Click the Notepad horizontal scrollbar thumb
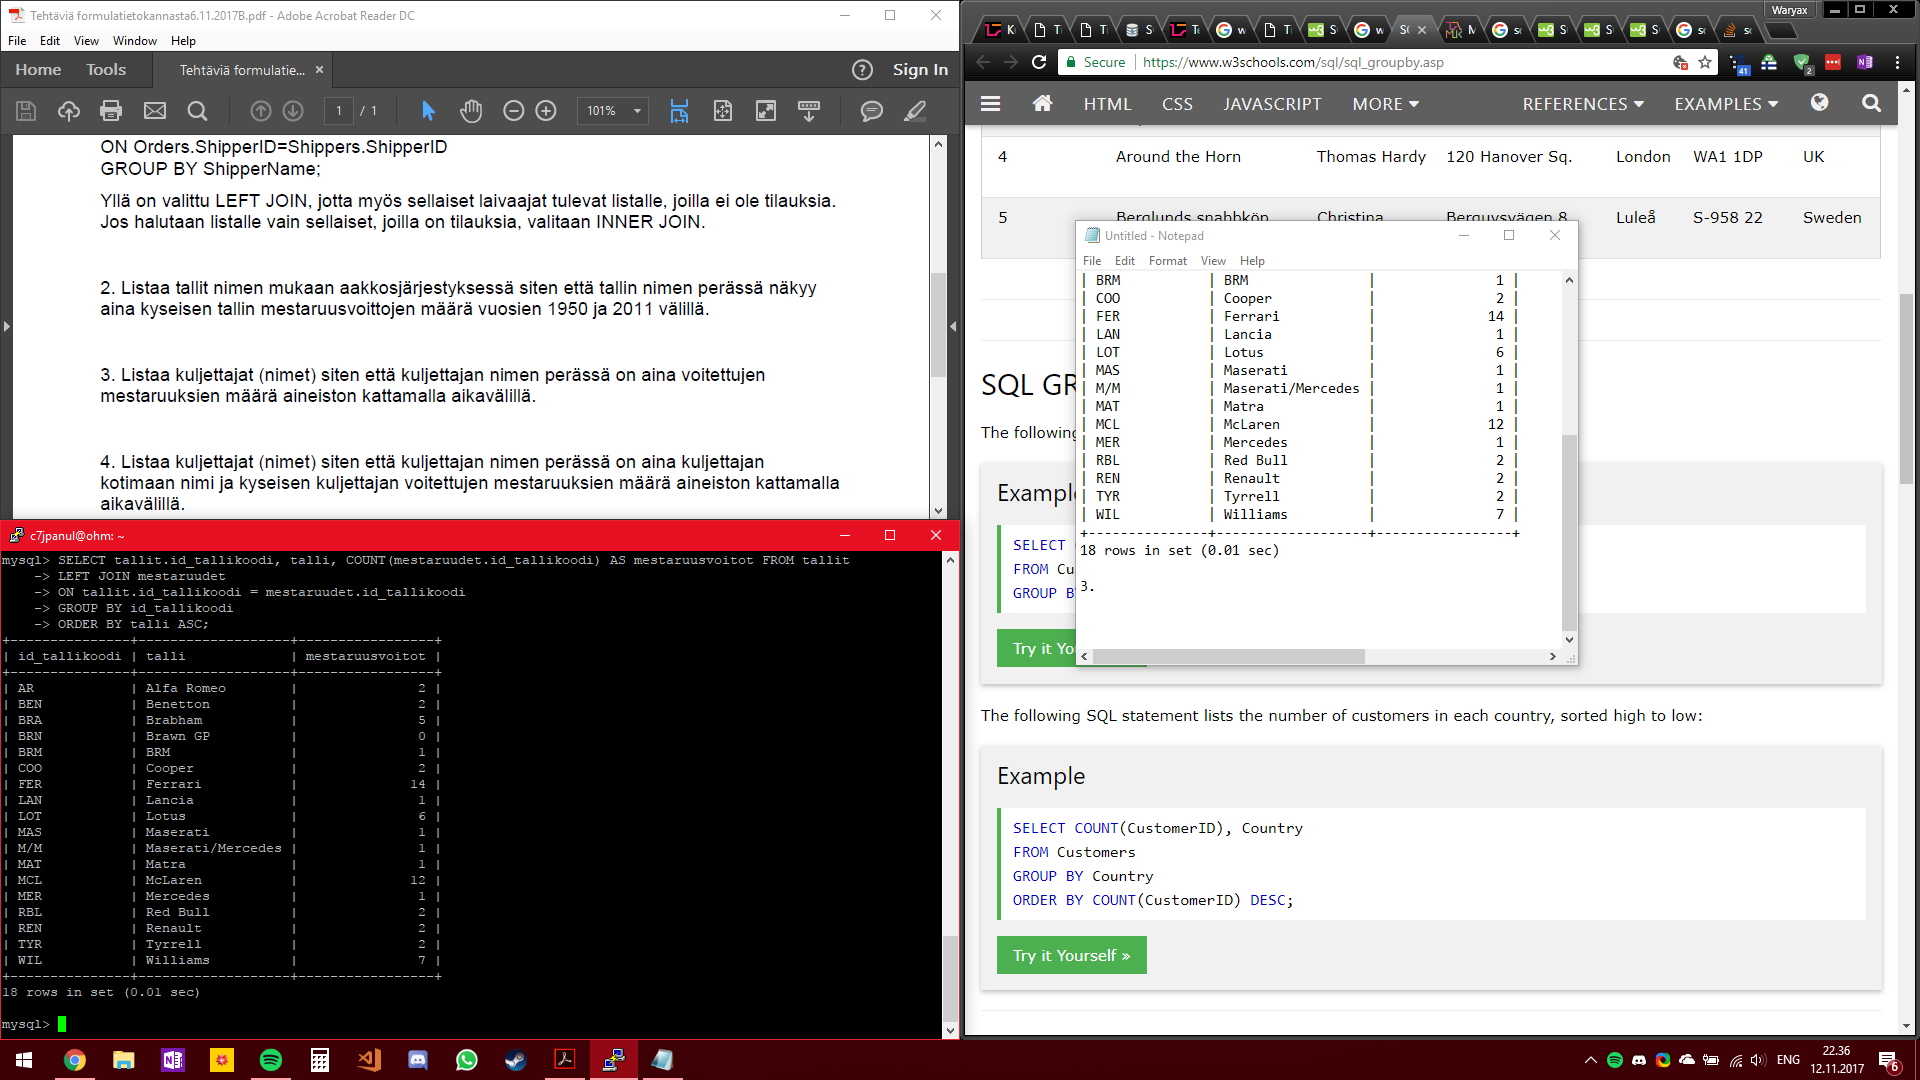This screenshot has width=1920, height=1080. pos(1229,656)
